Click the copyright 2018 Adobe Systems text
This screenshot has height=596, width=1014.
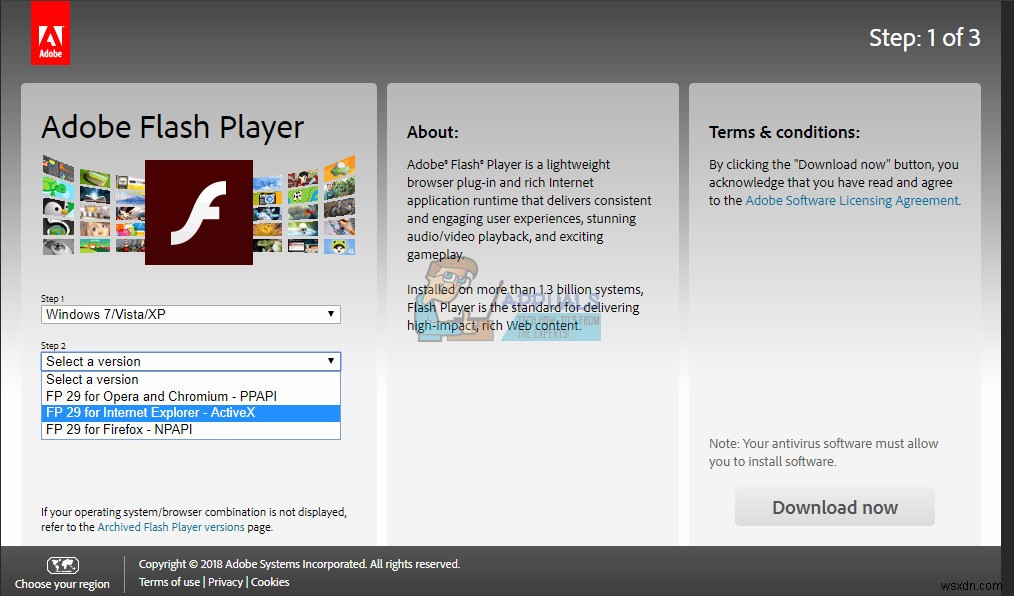pyautogui.click(x=299, y=564)
